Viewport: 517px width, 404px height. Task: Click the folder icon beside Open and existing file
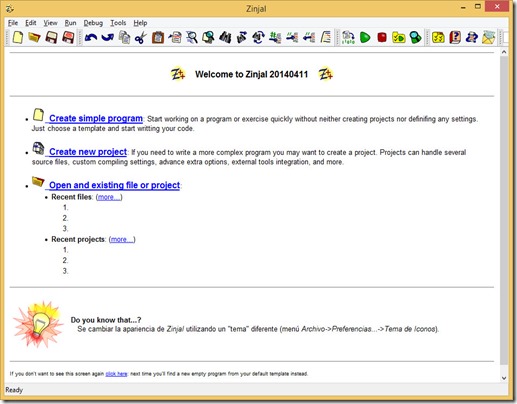tap(38, 182)
